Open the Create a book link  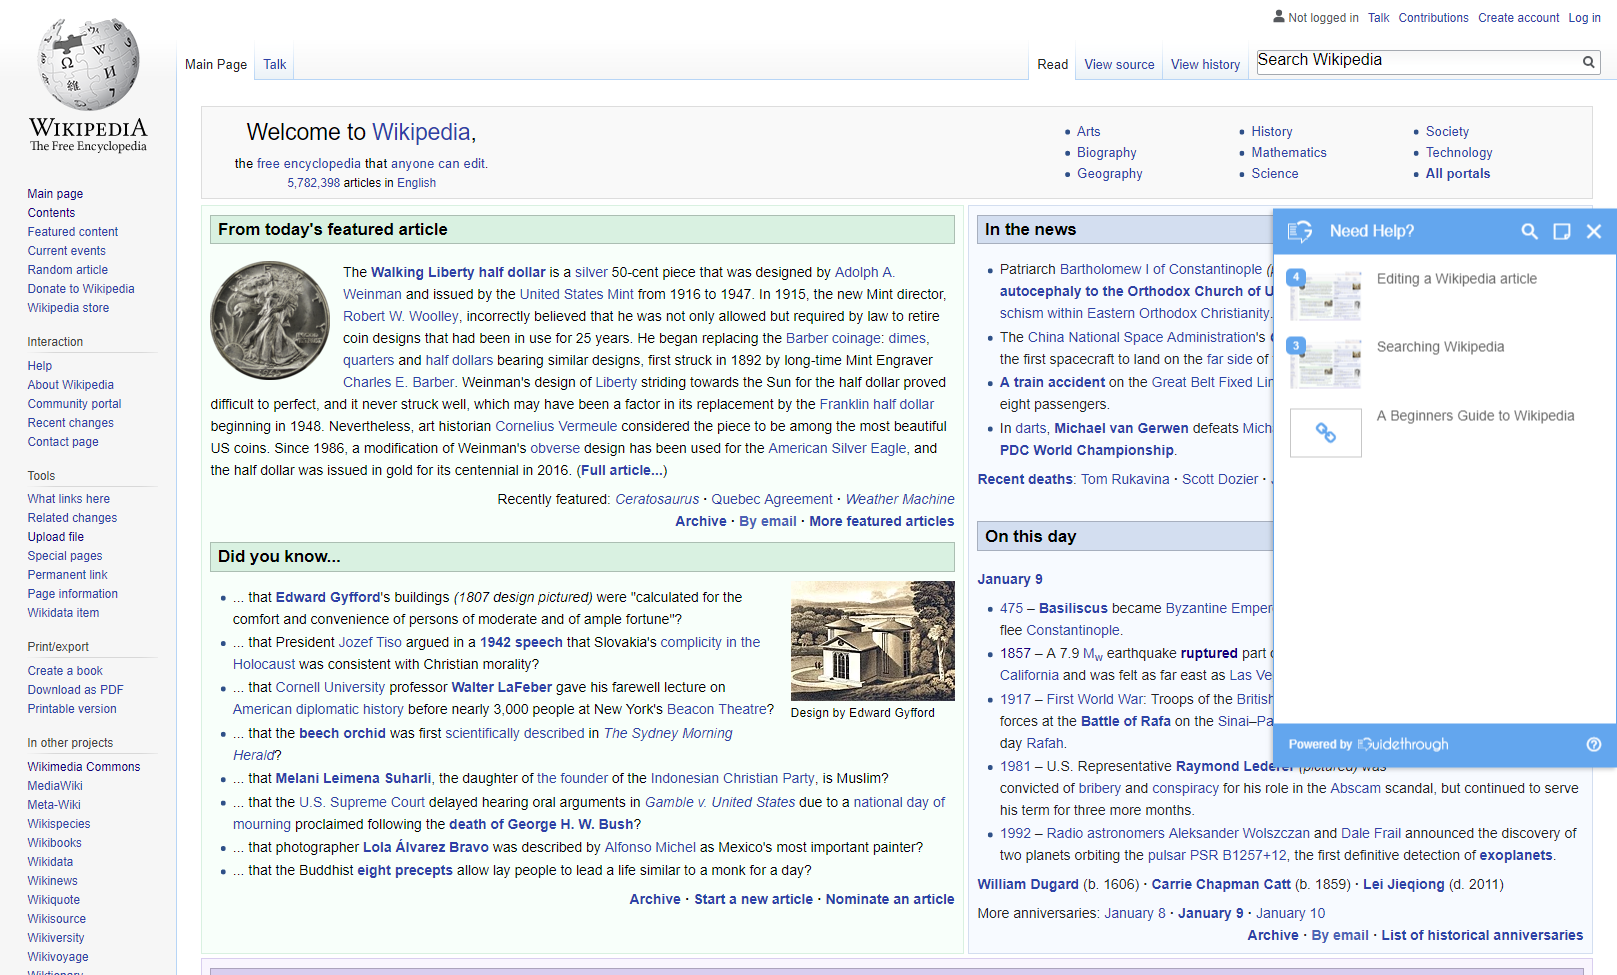pos(65,671)
